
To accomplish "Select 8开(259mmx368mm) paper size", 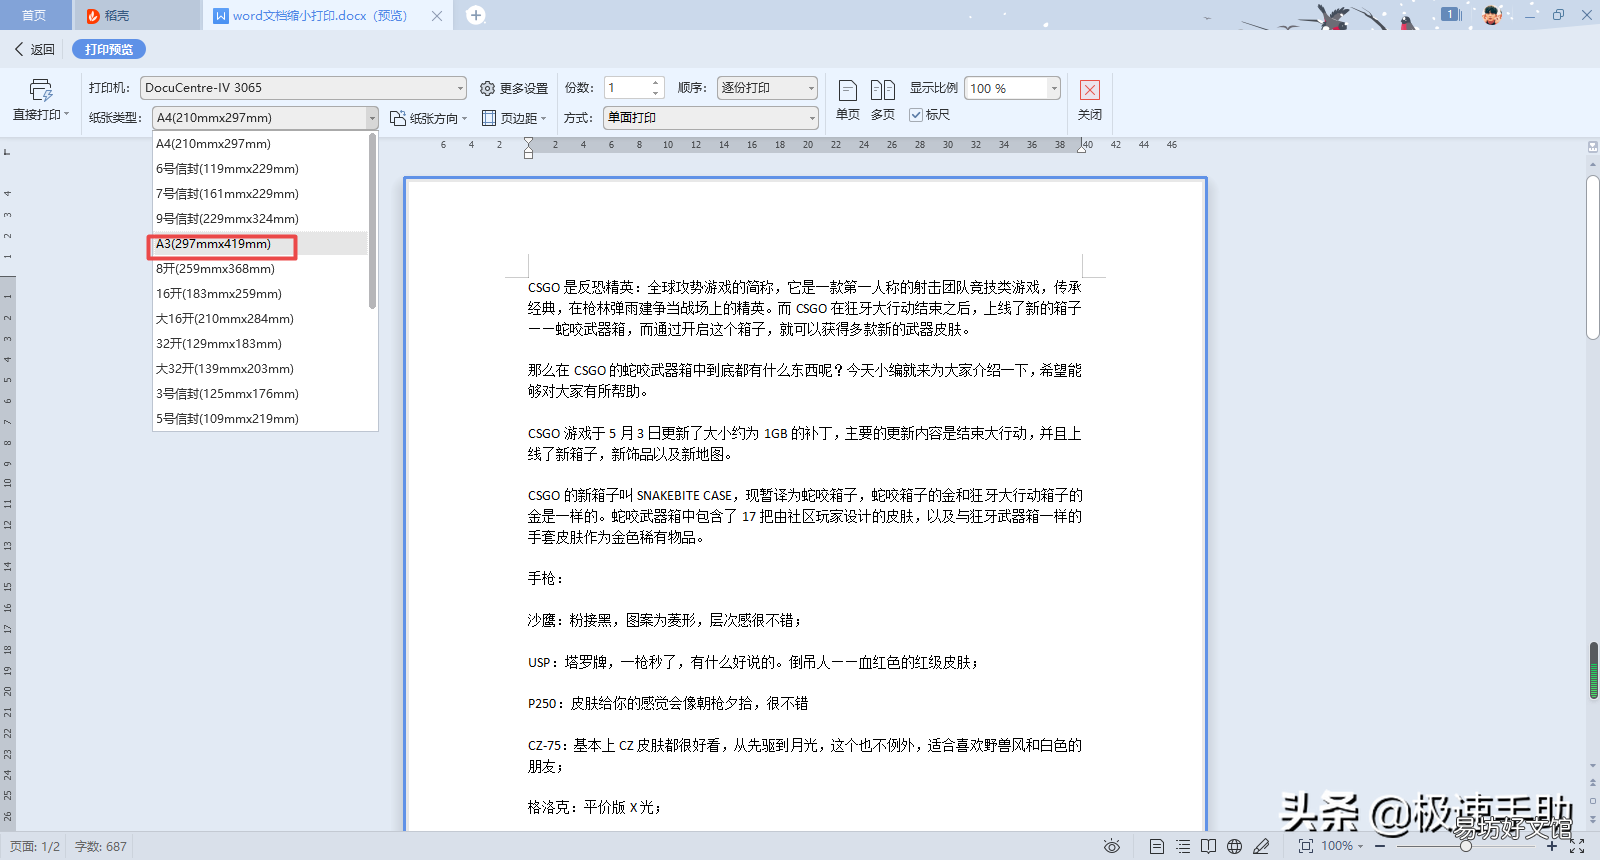I will [x=260, y=269].
